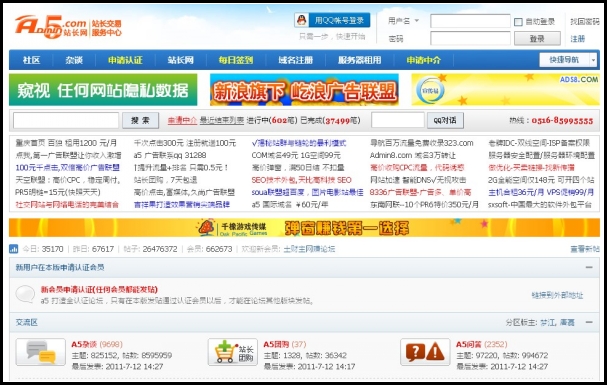Image resolution: width=607 pixels, height=385 pixels.
Task: Open the 服务器租用 menu item
Action: 360,60
